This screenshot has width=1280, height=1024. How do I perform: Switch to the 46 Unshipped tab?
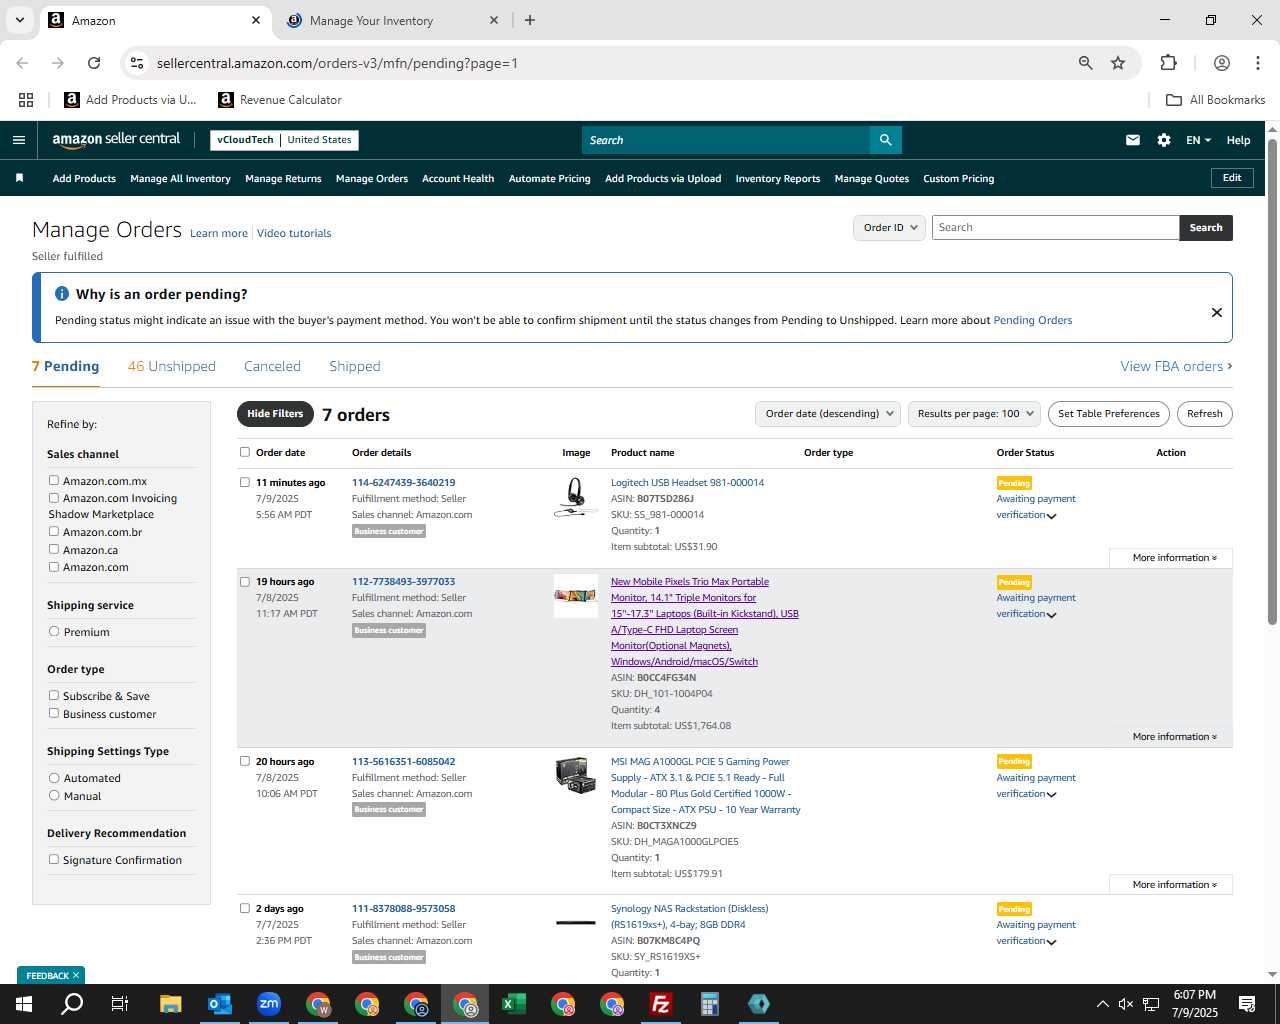172,367
